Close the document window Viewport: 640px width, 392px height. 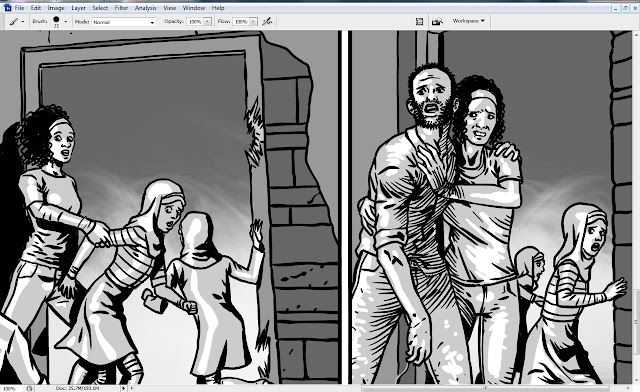pyautogui.click(x=636, y=8)
